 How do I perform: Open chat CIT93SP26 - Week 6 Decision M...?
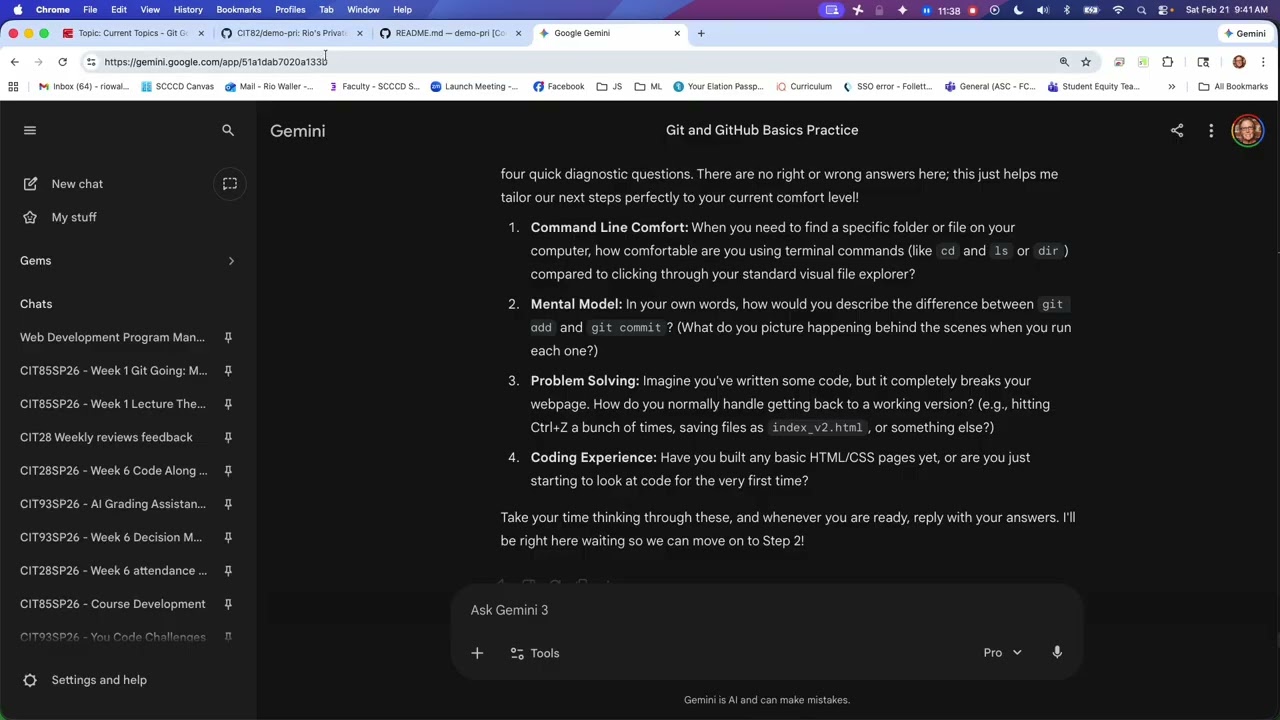click(x=111, y=537)
